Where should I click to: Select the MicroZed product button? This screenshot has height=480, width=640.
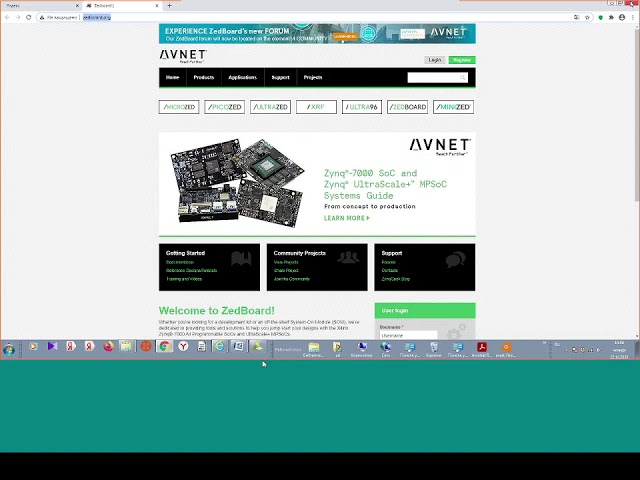[x=179, y=107]
